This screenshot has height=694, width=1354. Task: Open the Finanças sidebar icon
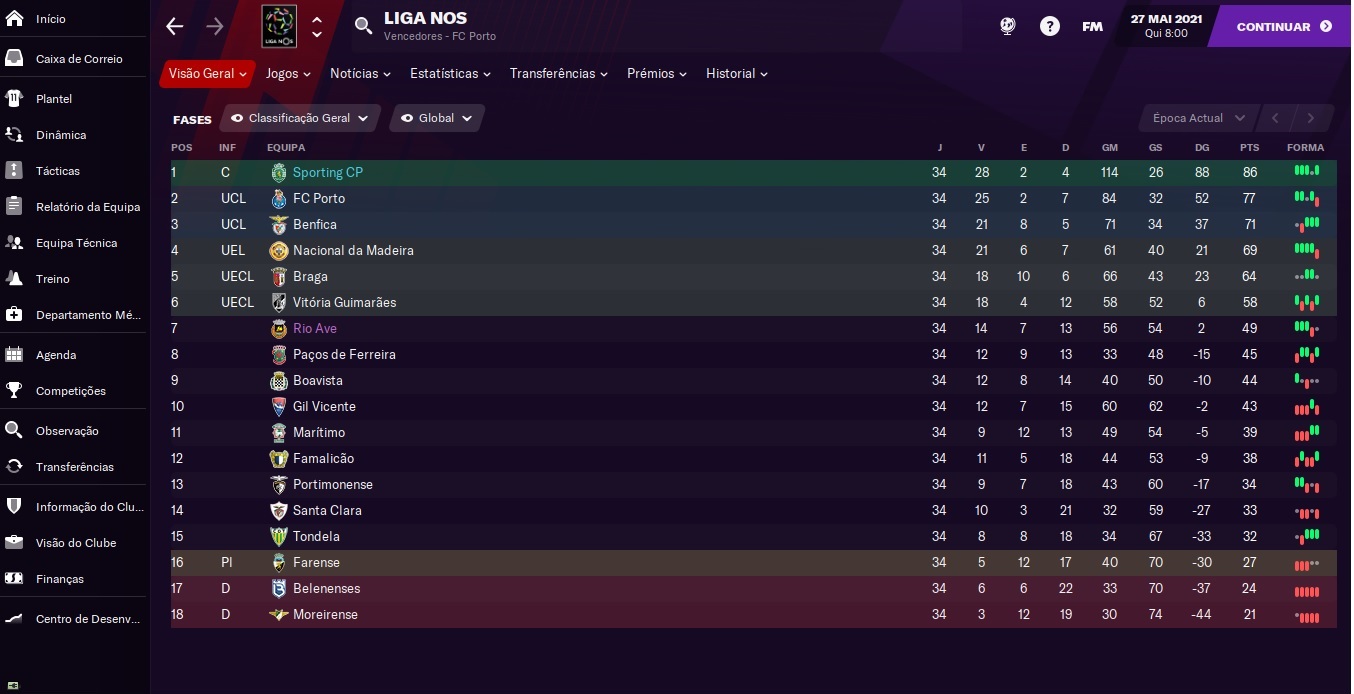14,579
